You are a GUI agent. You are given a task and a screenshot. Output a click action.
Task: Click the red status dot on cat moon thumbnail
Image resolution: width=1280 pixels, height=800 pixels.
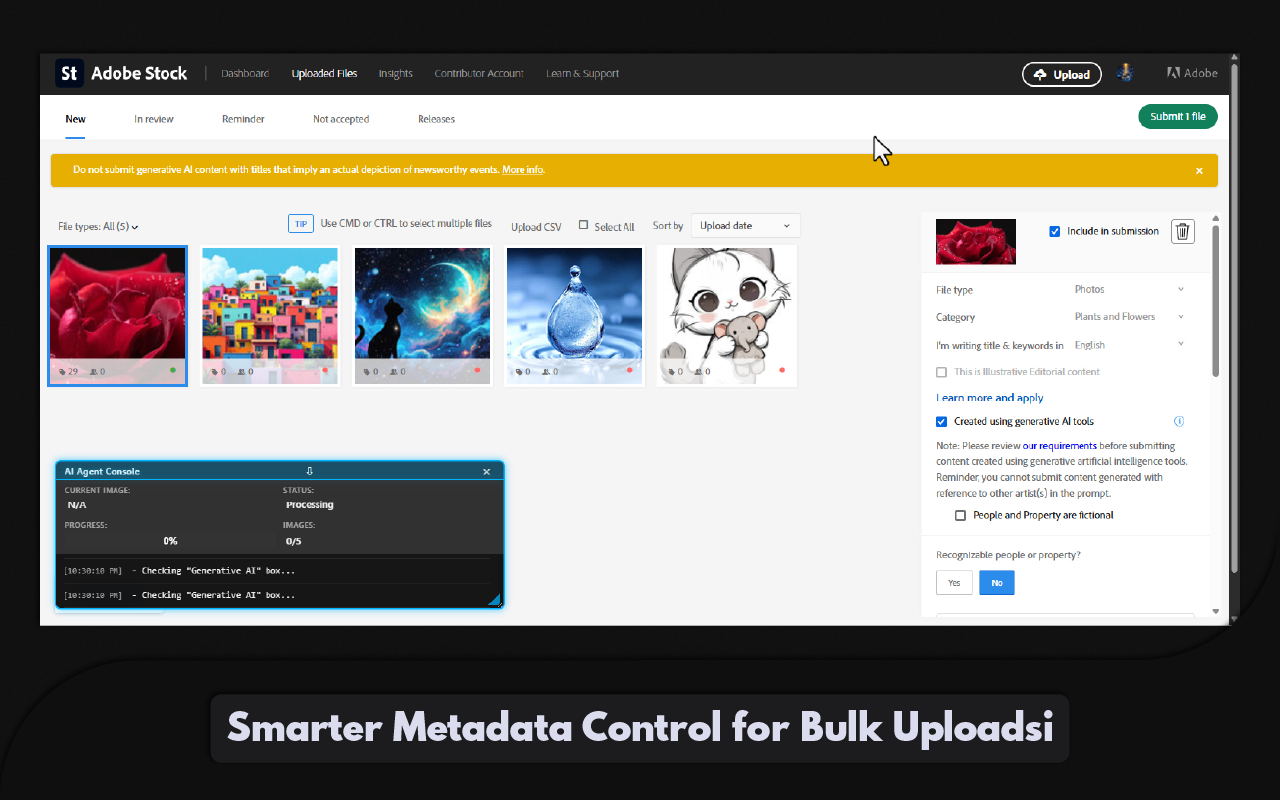pyautogui.click(x=477, y=371)
